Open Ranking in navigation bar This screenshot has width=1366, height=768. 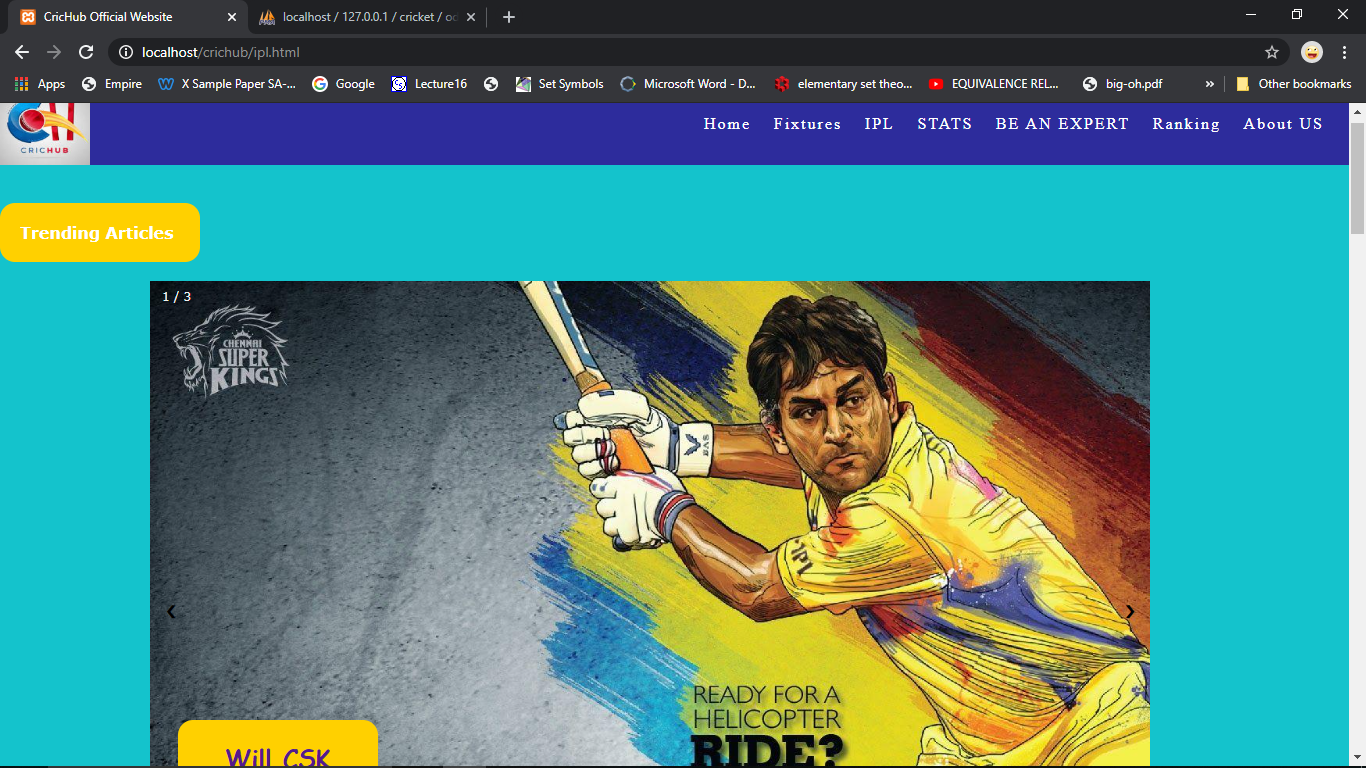pos(1186,124)
